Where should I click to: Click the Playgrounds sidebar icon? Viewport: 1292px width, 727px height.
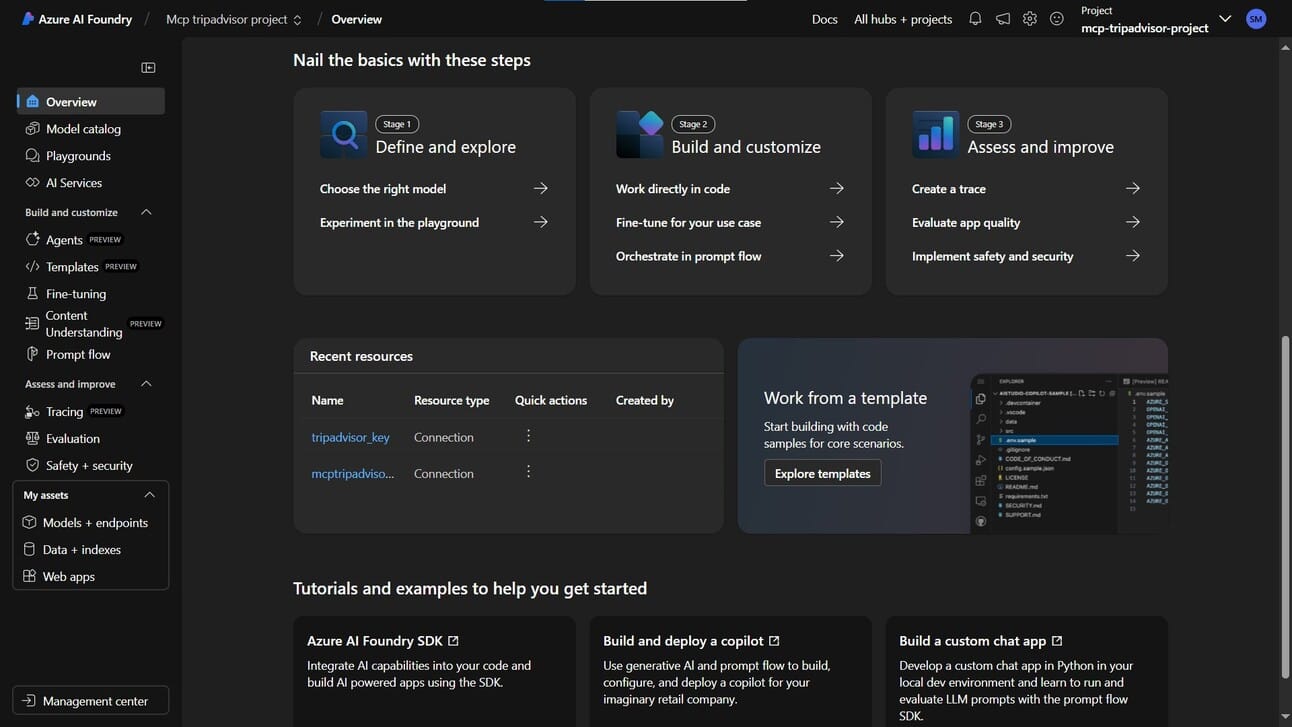[x=33, y=156]
